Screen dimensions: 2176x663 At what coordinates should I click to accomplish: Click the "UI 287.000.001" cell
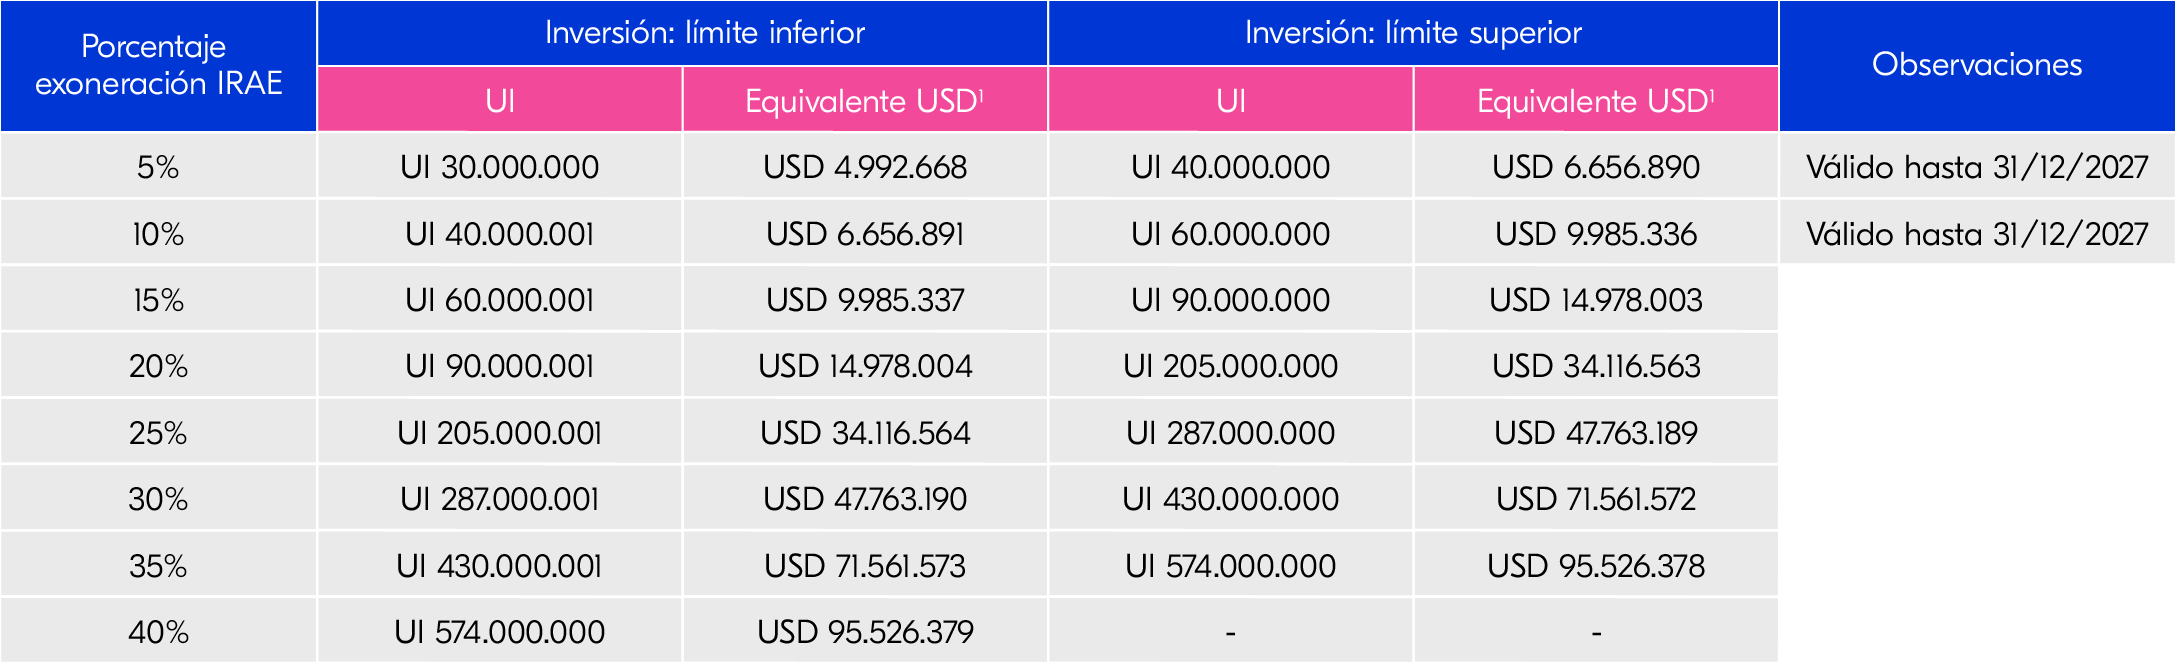click(x=499, y=499)
